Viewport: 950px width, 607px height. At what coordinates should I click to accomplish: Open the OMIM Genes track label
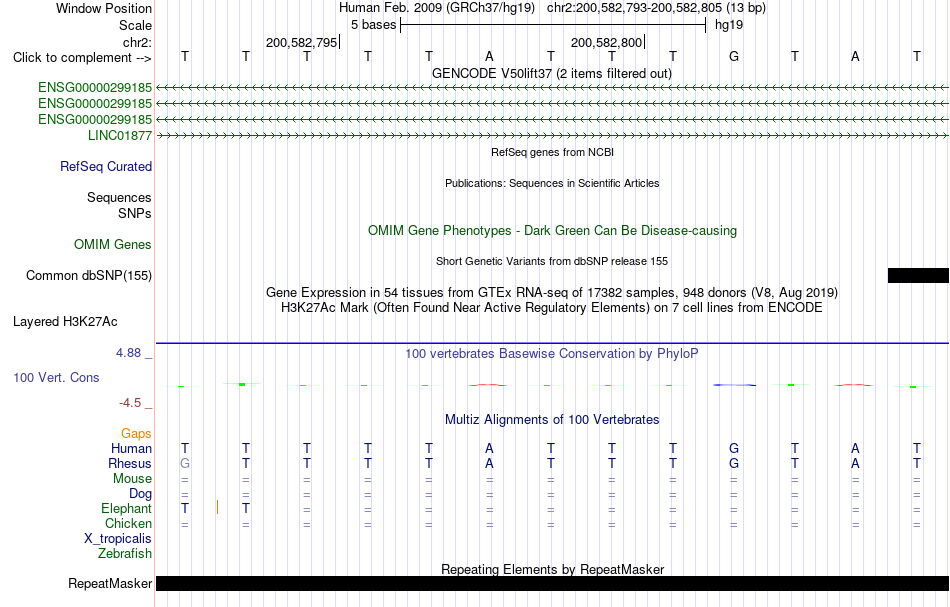click(x=113, y=245)
